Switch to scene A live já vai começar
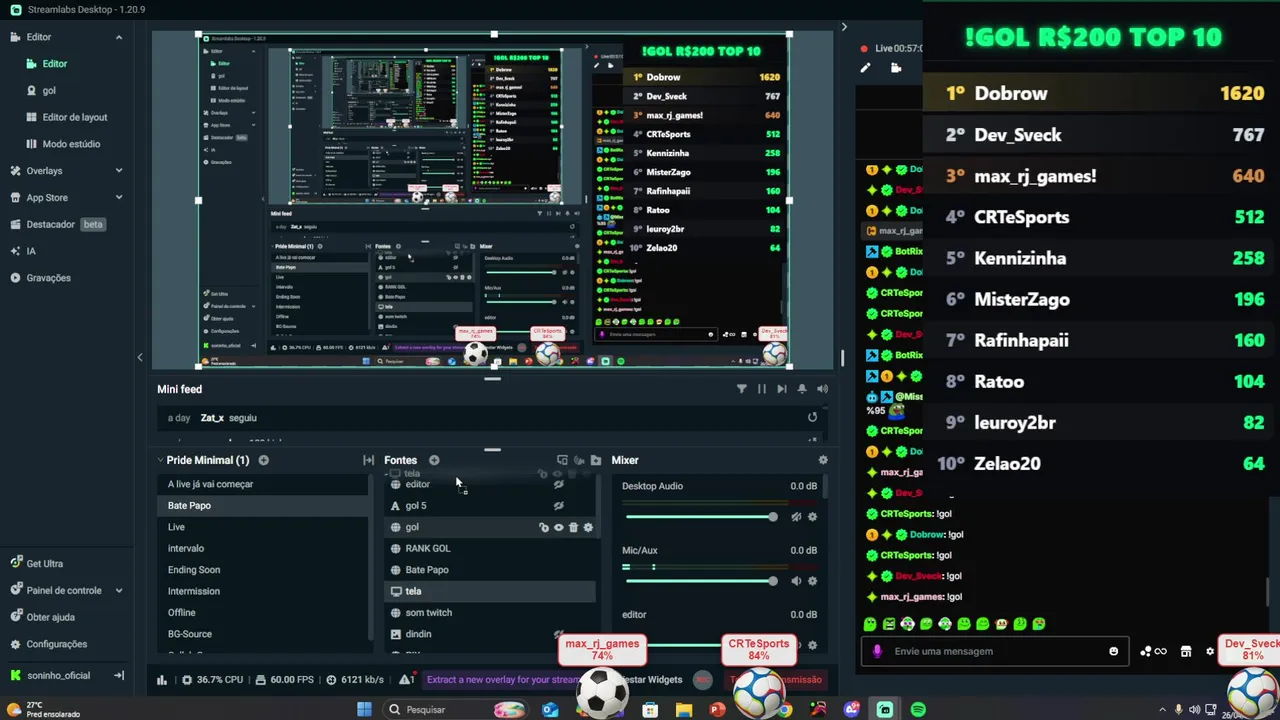 [264, 484]
